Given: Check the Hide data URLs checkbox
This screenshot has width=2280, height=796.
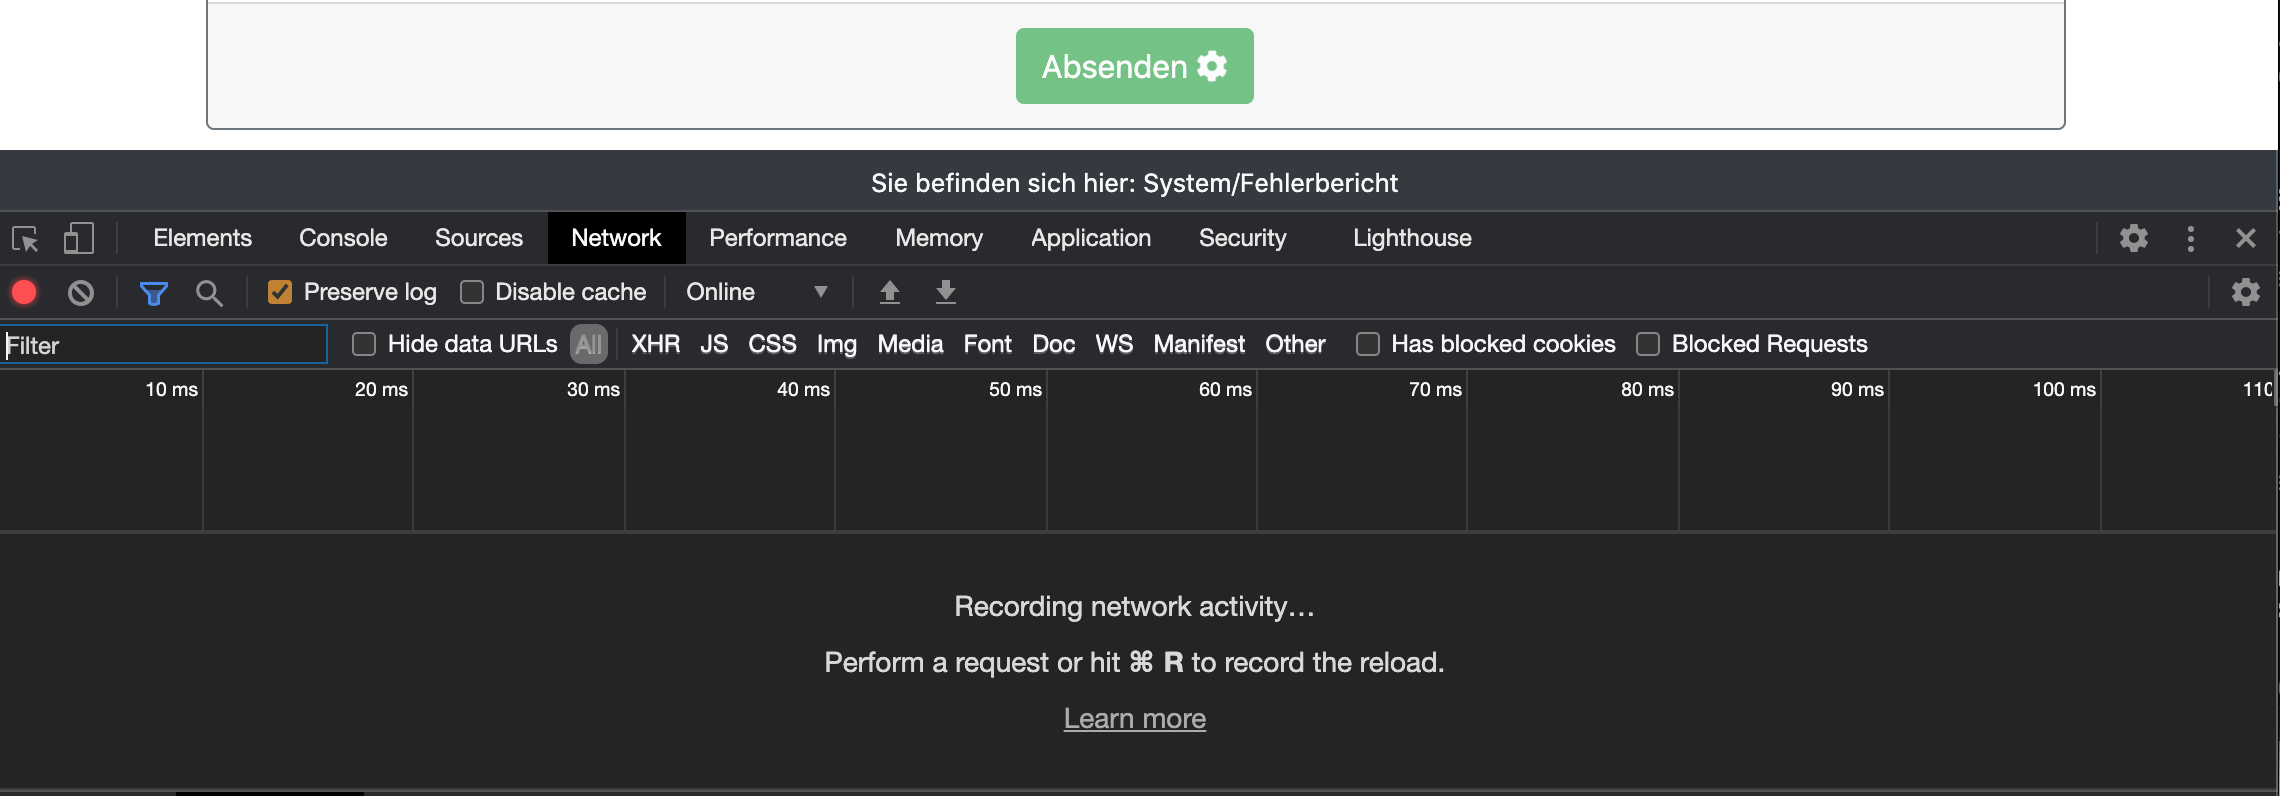Looking at the screenshot, I should click(364, 344).
